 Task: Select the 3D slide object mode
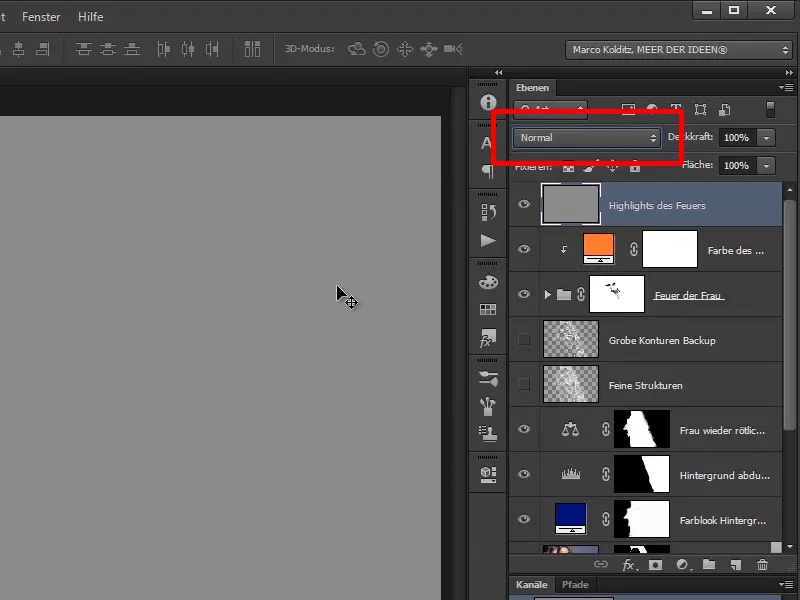pyautogui.click(x=429, y=49)
